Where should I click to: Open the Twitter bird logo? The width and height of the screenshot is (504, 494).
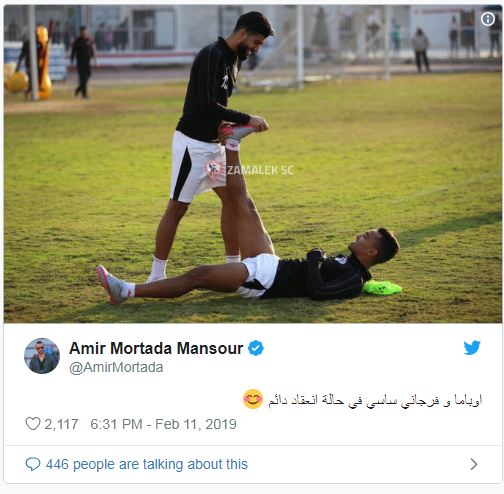472,348
